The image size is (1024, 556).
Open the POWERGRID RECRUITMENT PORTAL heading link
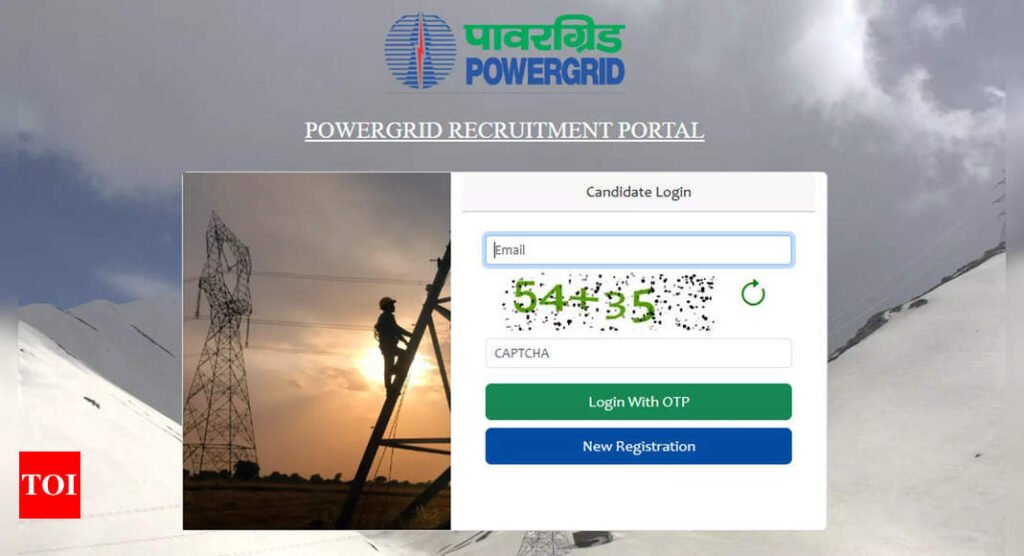(x=504, y=130)
